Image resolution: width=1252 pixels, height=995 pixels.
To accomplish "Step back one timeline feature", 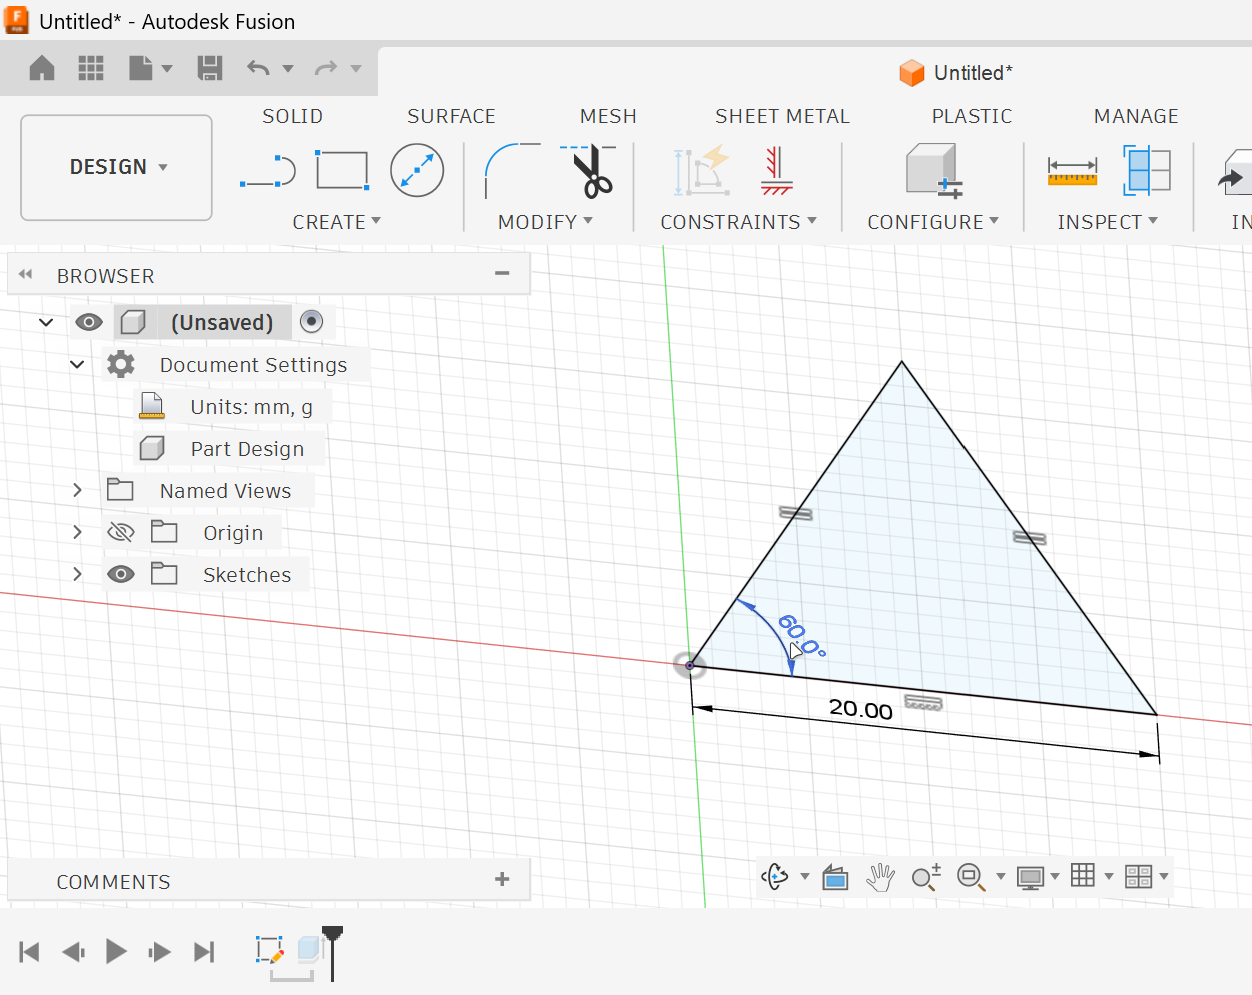I will pos(73,952).
